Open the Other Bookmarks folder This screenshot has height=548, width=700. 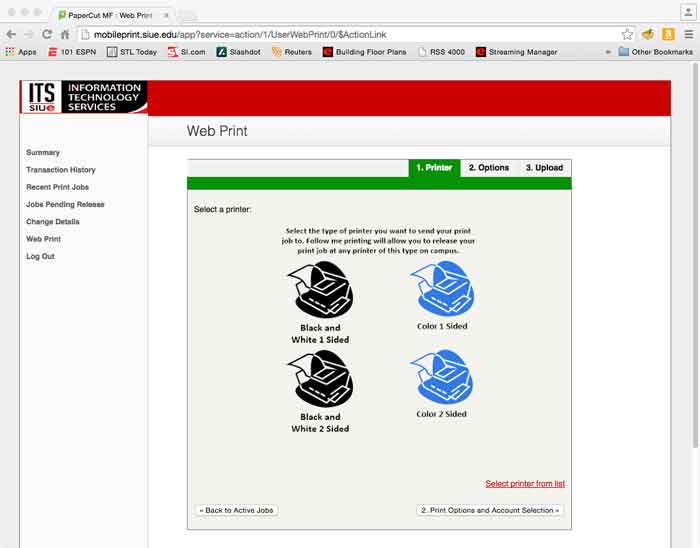tap(657, 52)
